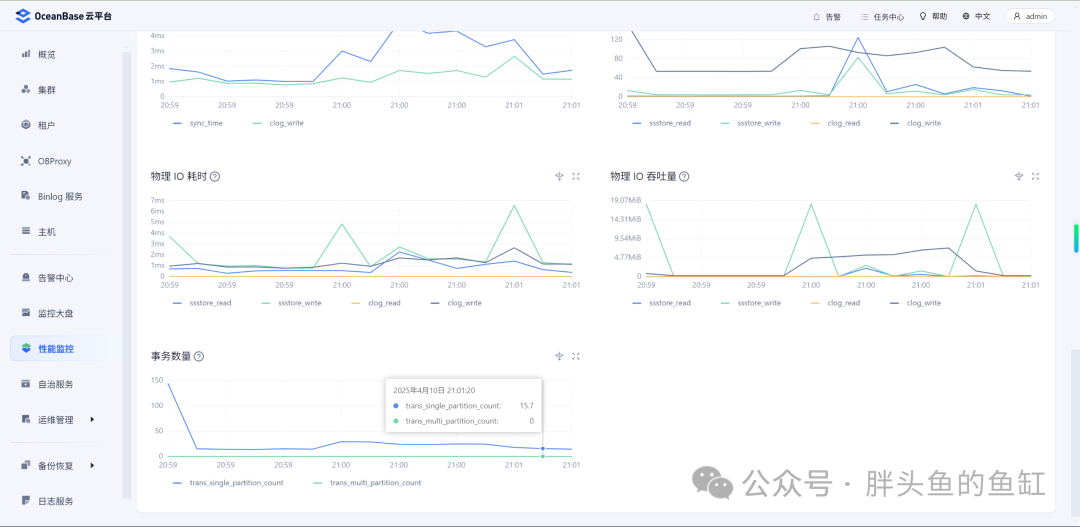The height and width of the screenshot is (527, 1080).
Task: Toggle clog_write legend in 物理 IO 吞吐量
Action: [915, 303]
